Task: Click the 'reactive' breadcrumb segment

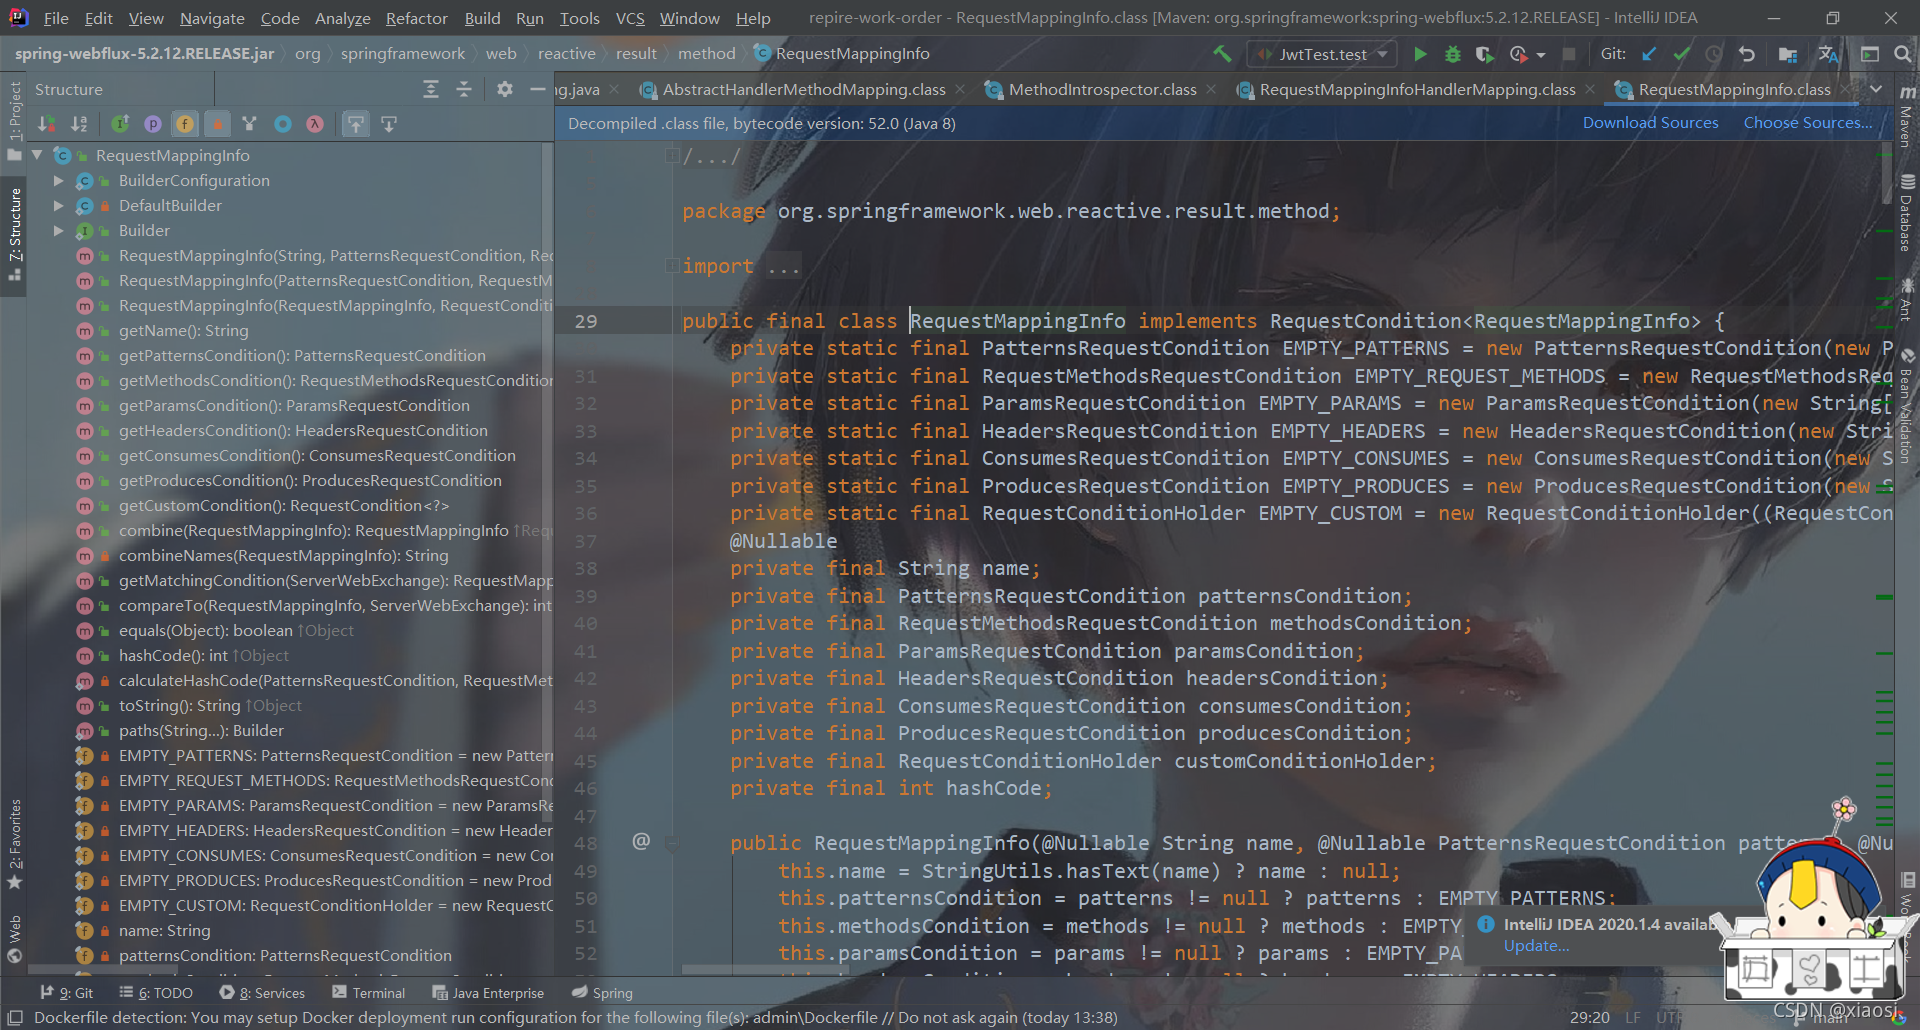Action: tap(566, 54)
